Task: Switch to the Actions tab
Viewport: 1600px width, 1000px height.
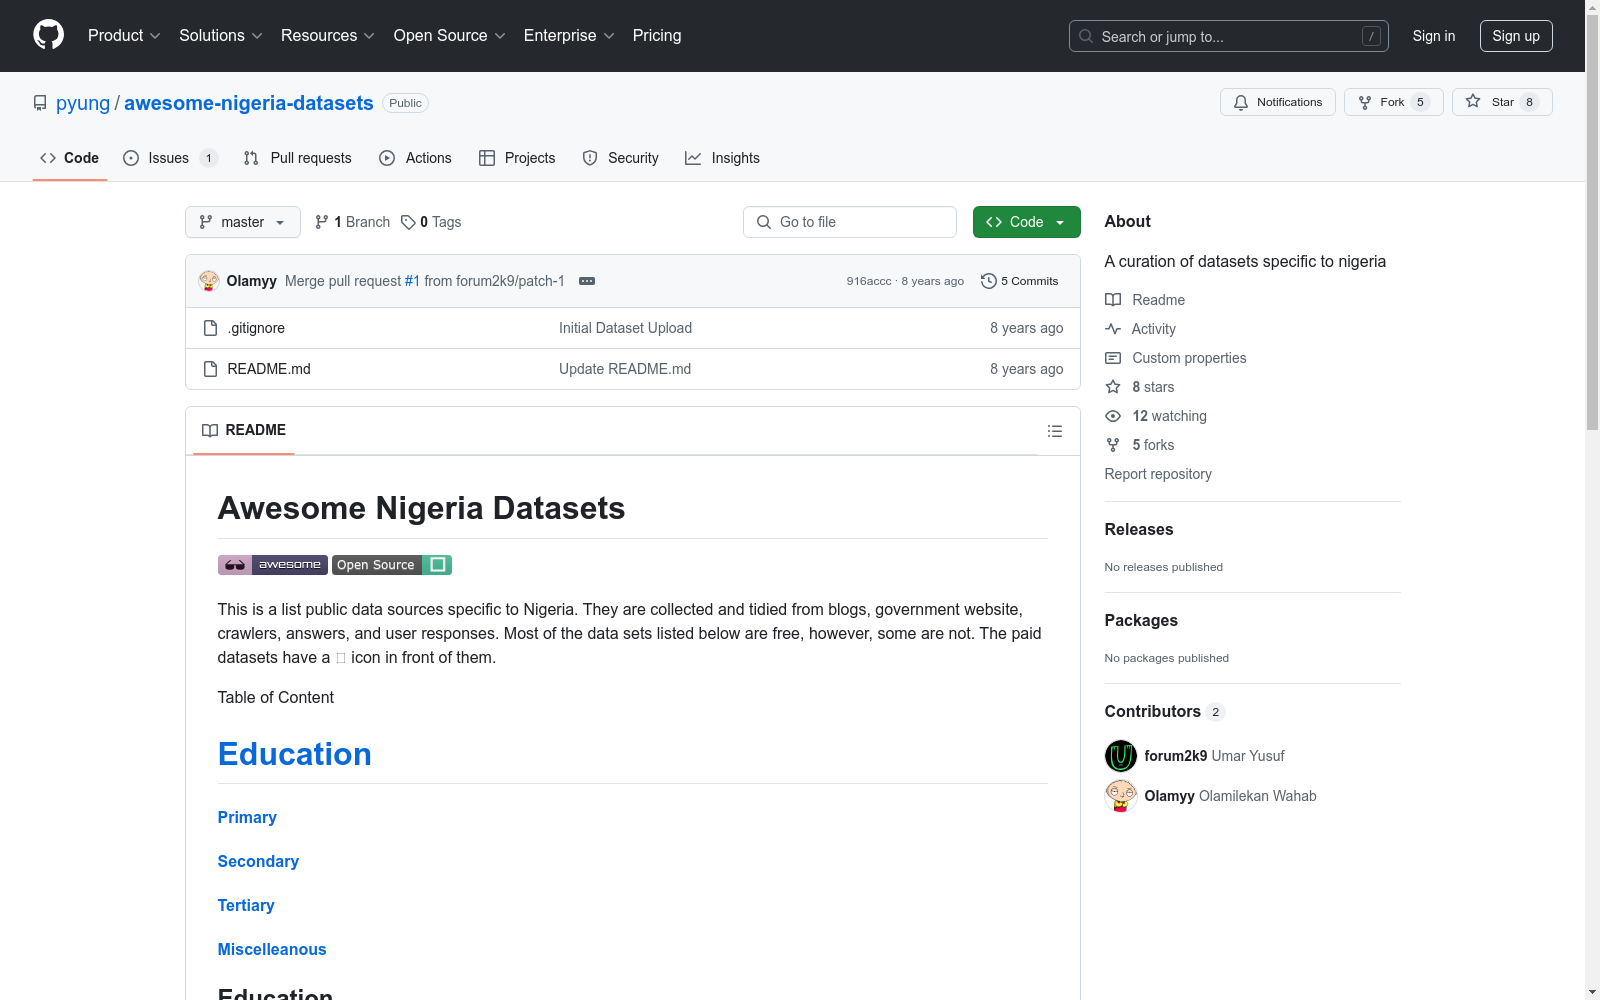Action: pos(415,158)
